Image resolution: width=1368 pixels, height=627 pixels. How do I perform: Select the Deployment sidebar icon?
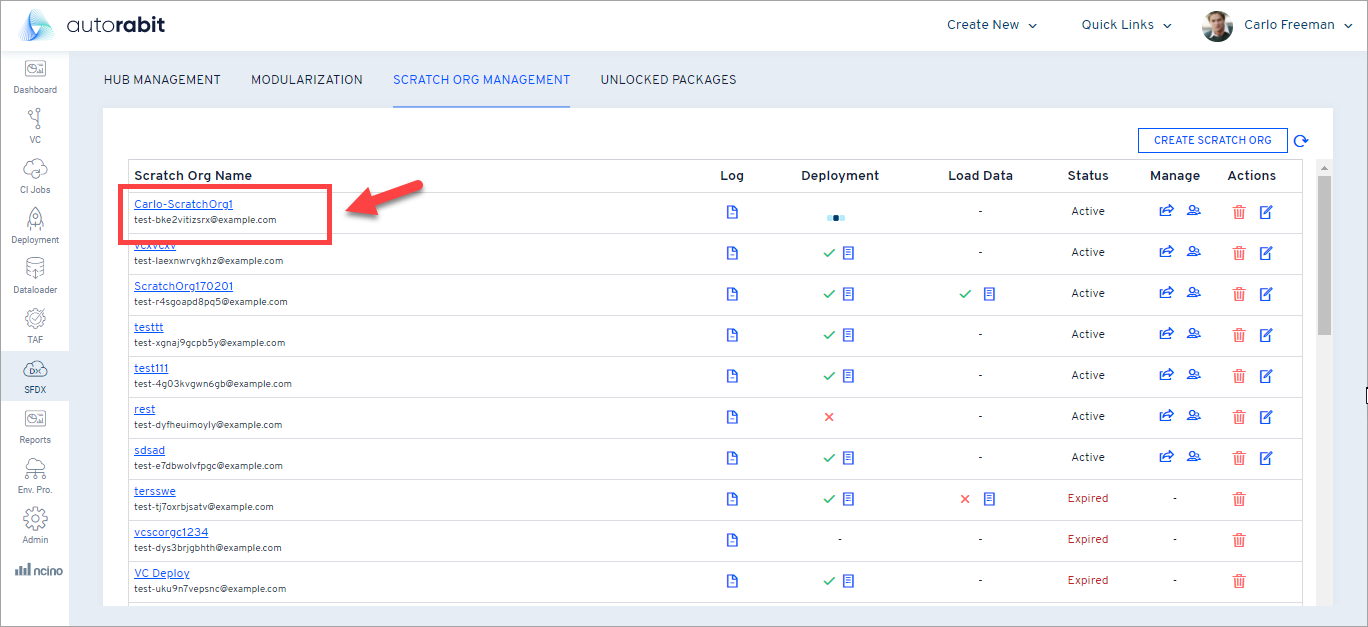[x=35, y=224]
